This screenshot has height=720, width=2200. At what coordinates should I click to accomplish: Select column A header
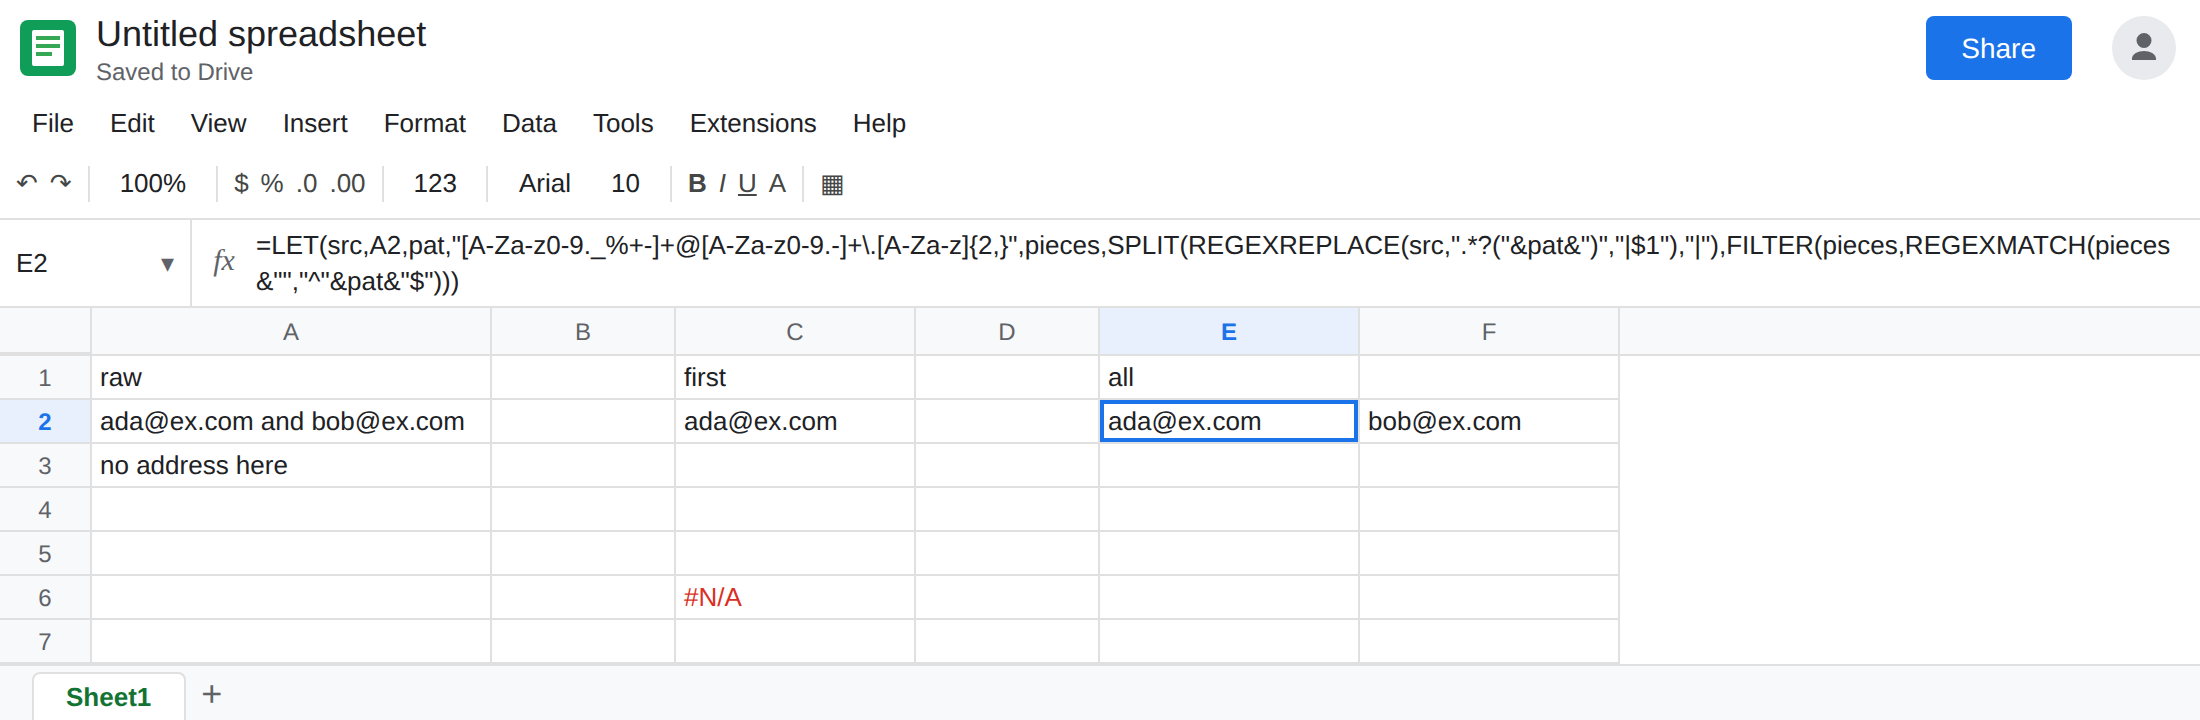point(291,331)
